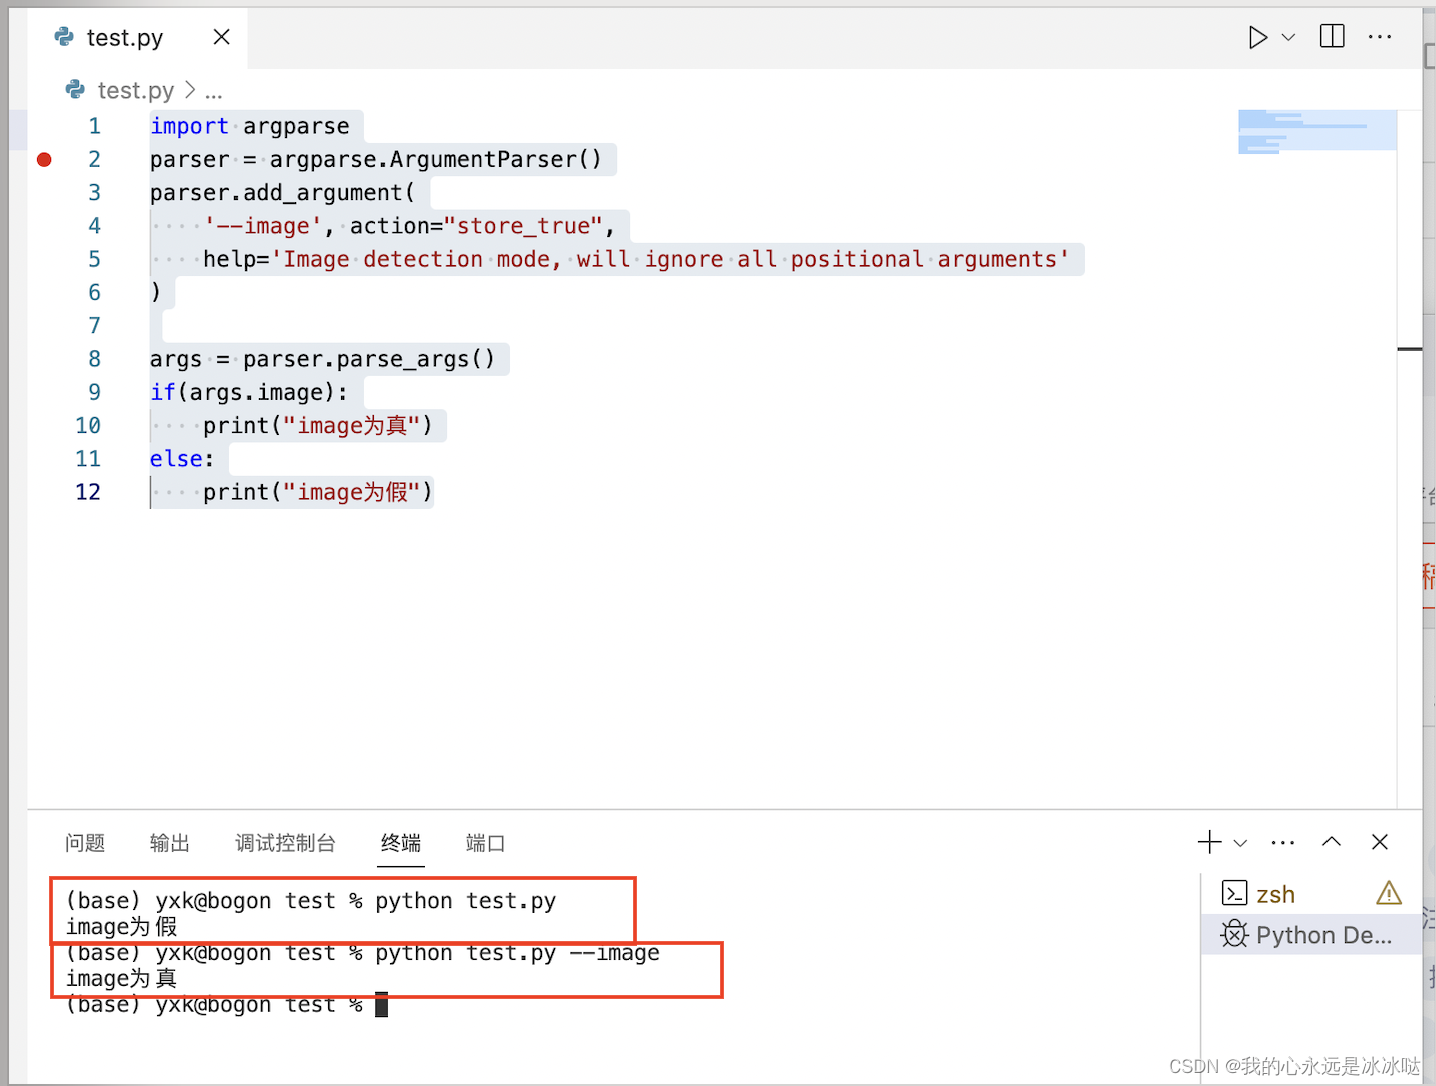
Task: Run the test.py file with the play icon
Action: tap(1258, 36)
